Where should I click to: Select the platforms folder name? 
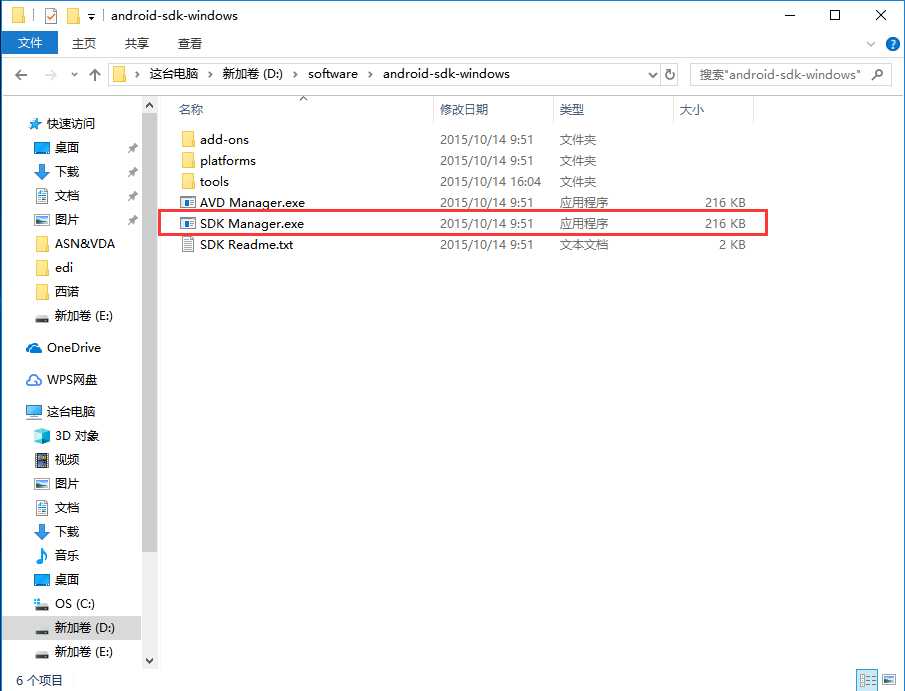(x=228, y=160)
